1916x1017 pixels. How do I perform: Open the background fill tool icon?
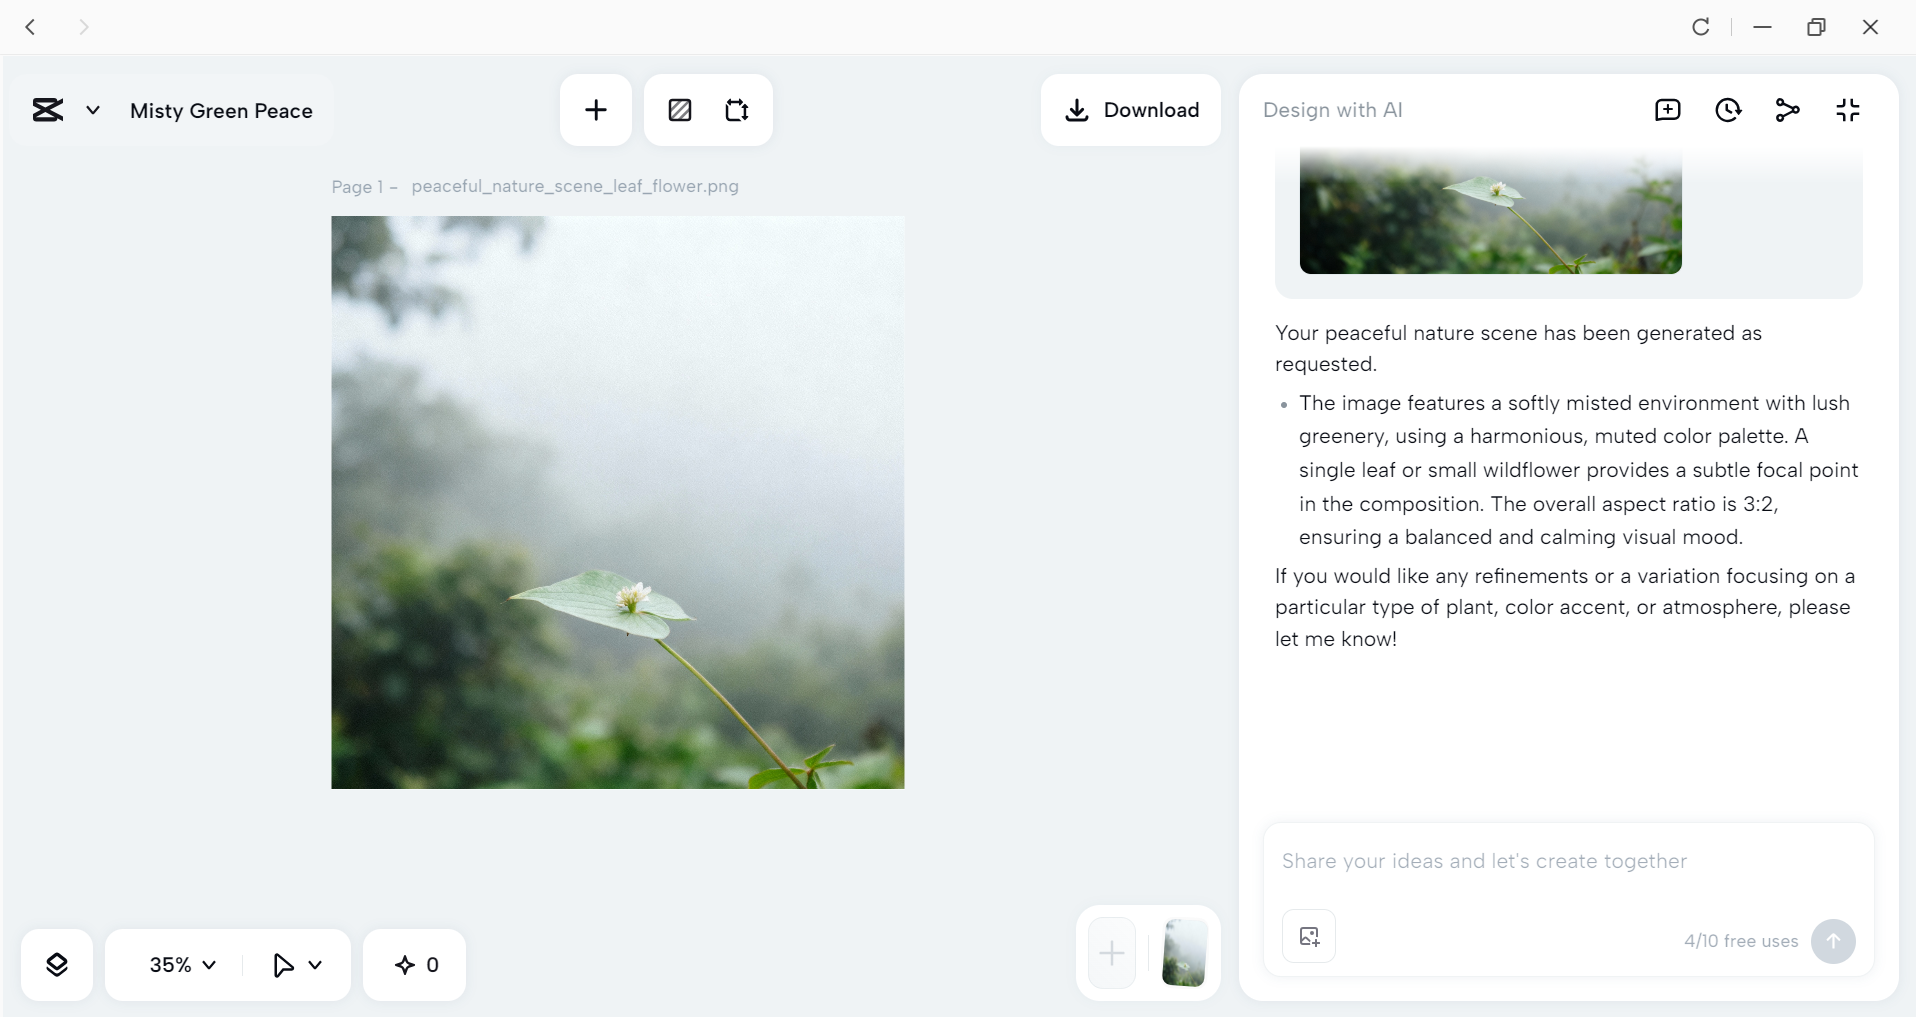[x=680, y=110]
